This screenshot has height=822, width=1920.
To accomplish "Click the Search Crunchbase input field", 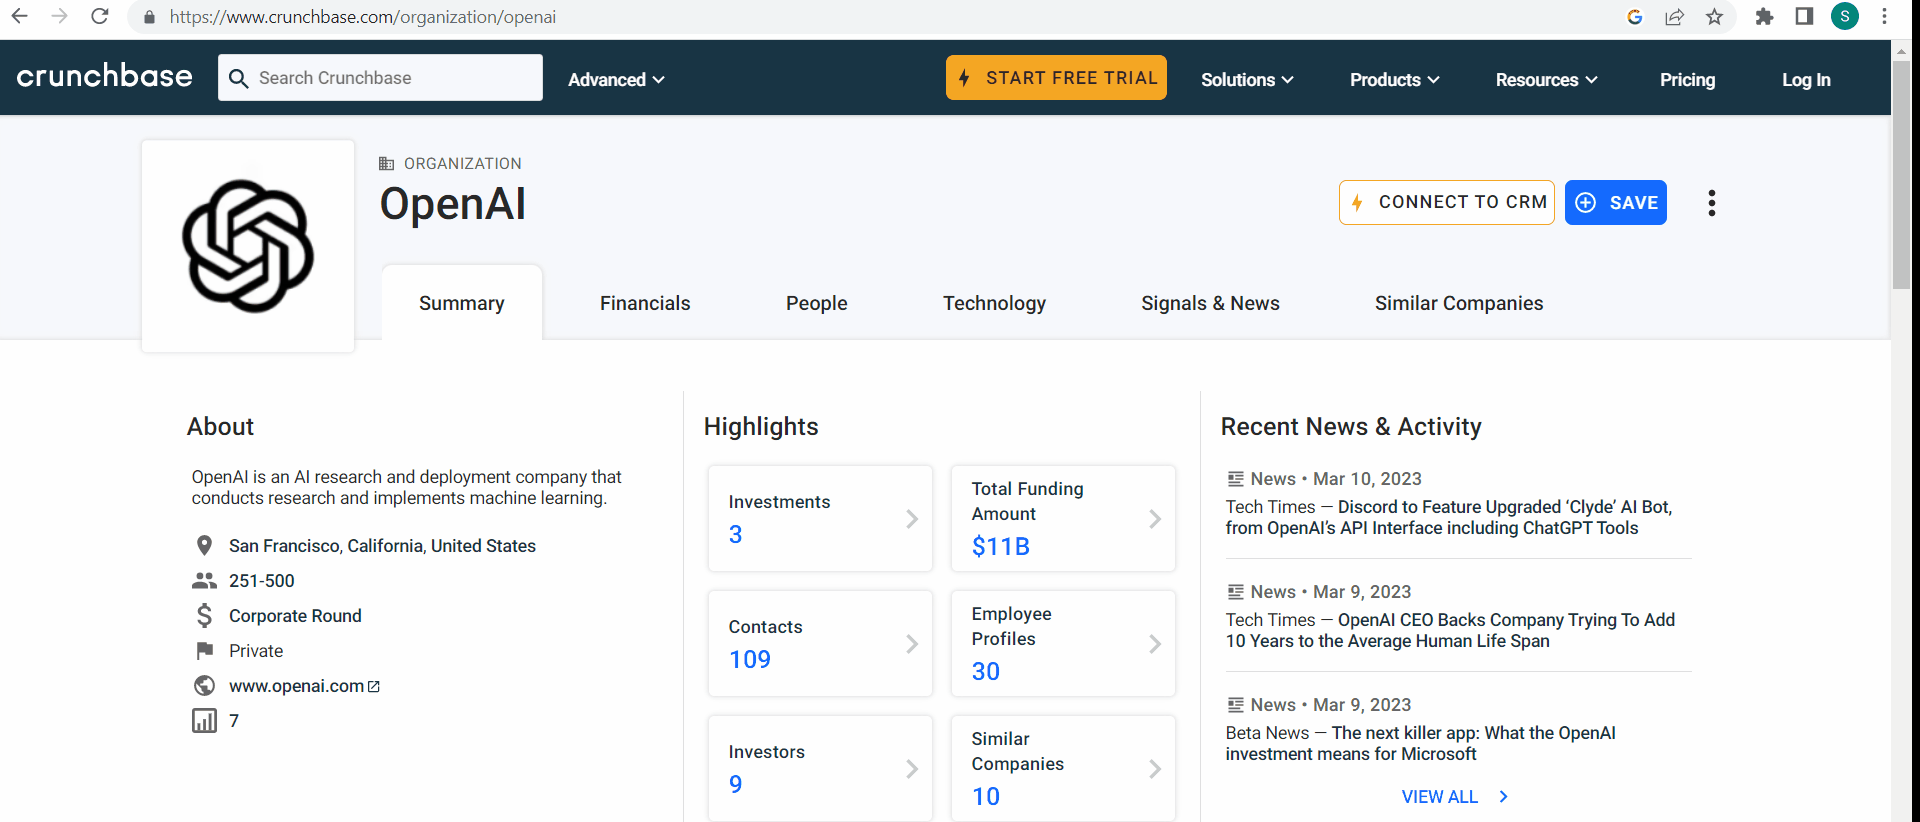I will [x=390, y=78].
